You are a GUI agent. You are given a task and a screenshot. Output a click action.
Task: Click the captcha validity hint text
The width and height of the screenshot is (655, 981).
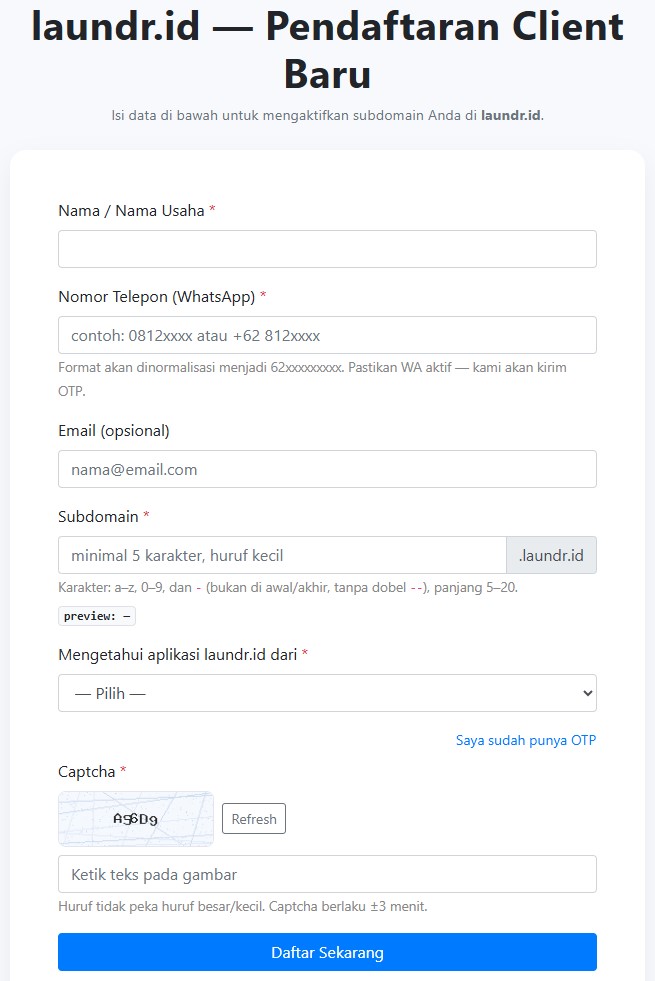[243, 907]
